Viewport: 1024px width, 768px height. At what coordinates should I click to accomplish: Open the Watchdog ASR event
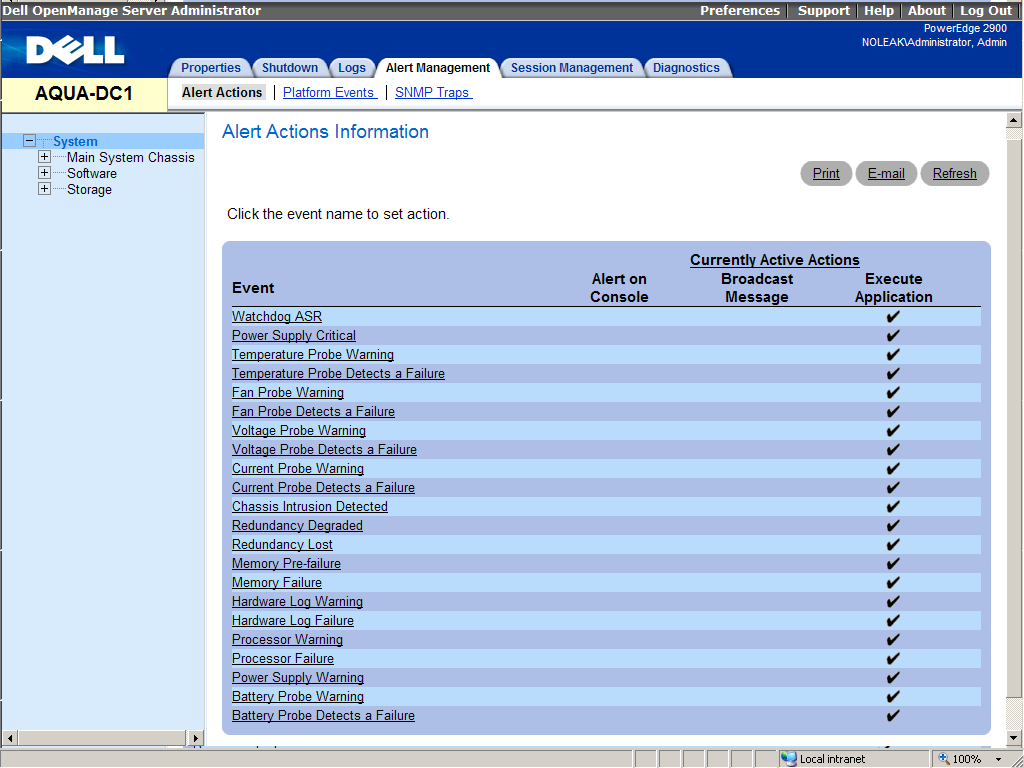point(277,317)
